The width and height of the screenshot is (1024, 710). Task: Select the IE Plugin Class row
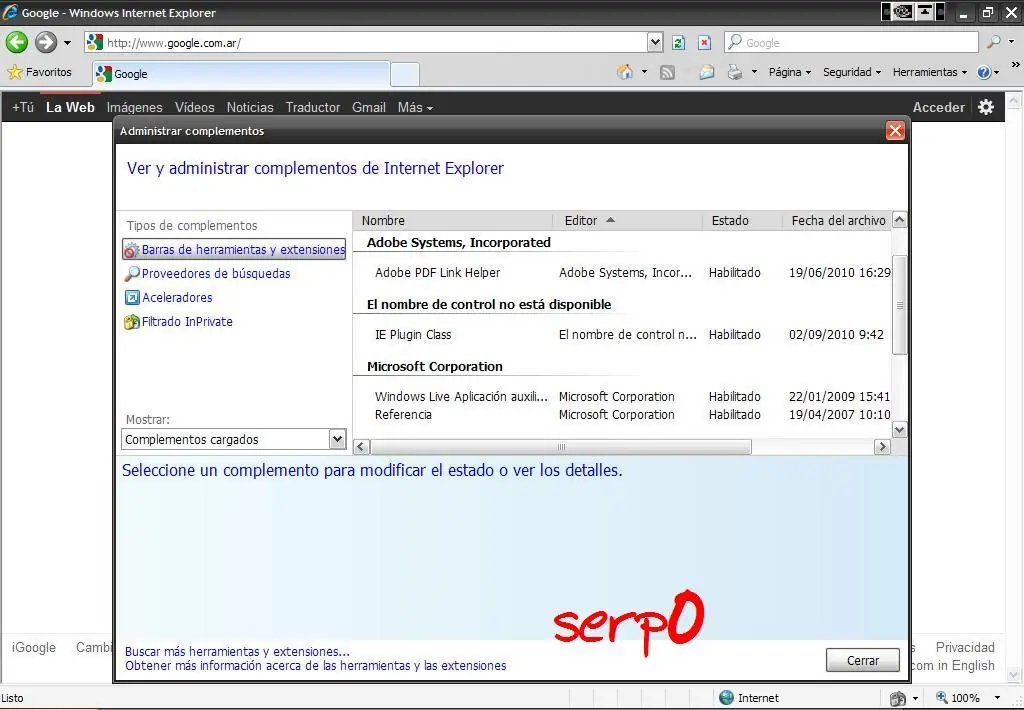(x=622, y=334)
